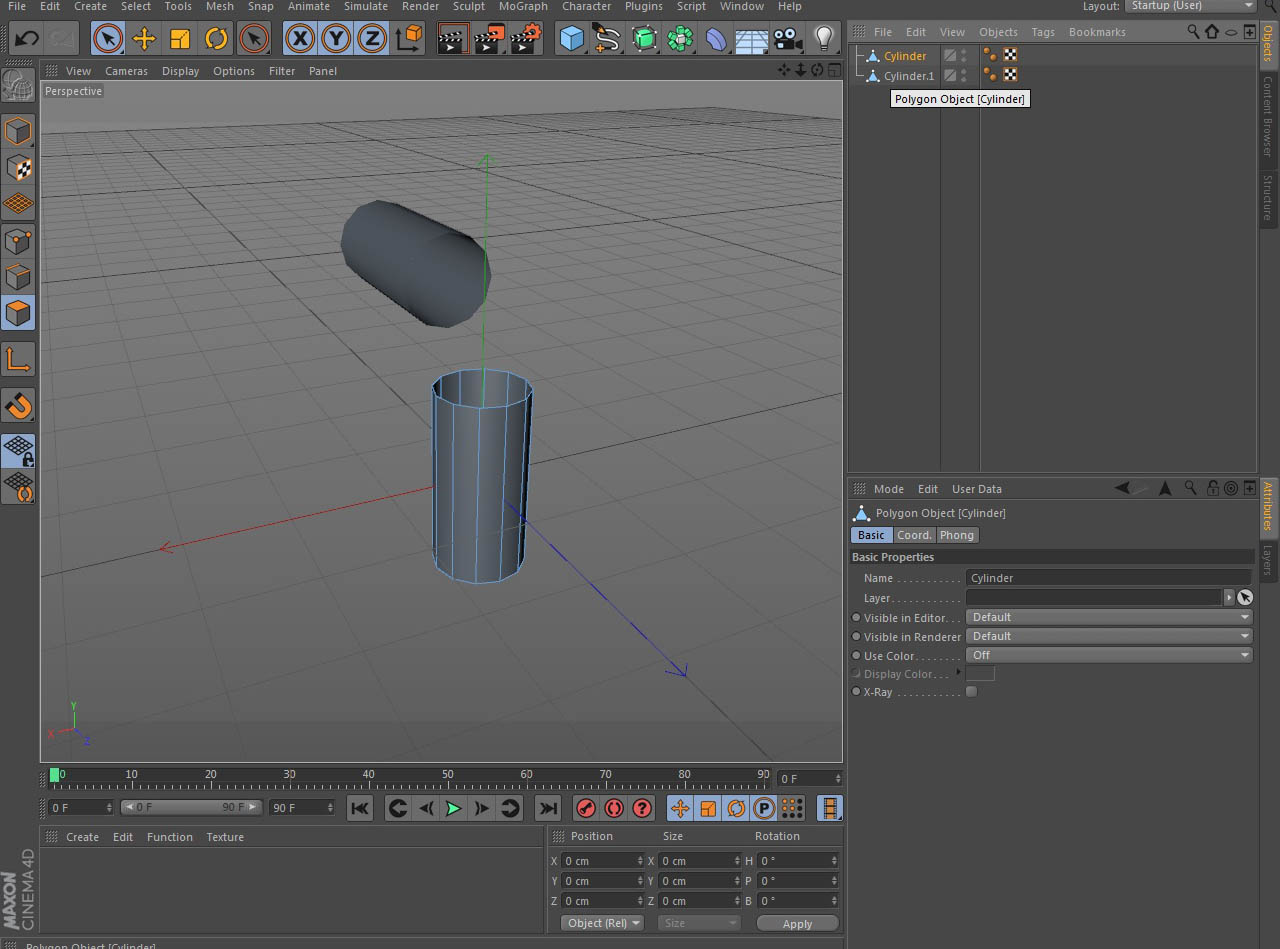
Task: Open the MoGraph menu
Action: [x=523, y=6]
